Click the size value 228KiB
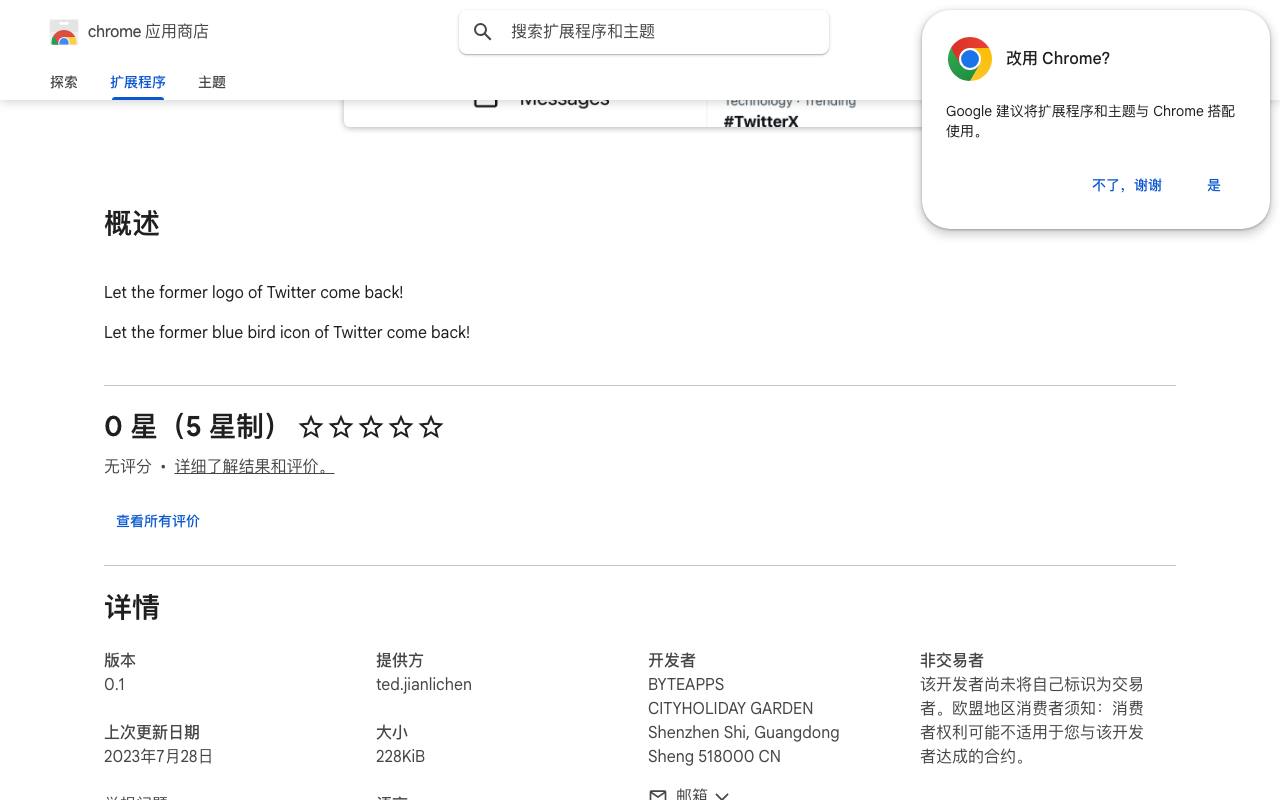 point(400,757)
